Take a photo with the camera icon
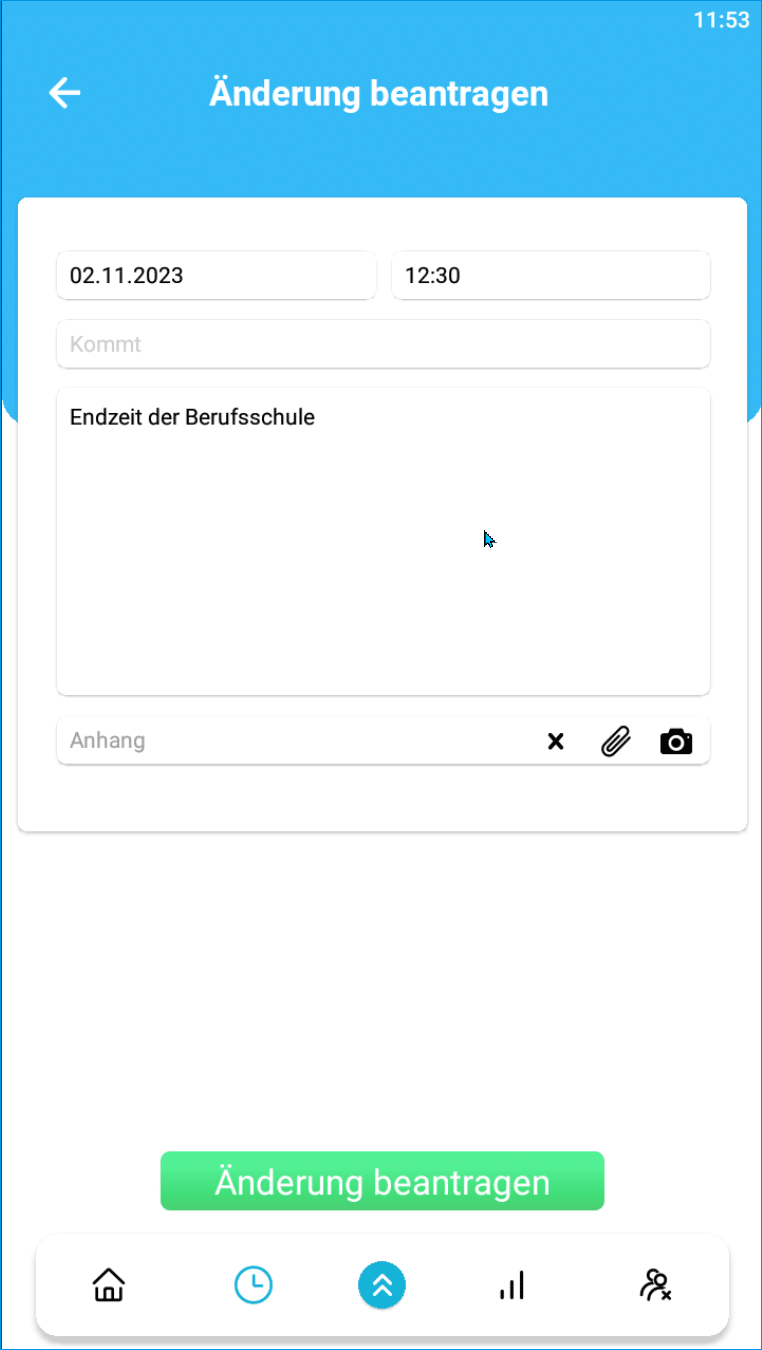The width and height of the screenshot is (762, 1350). pyautogui.click(x=676, y=741)
